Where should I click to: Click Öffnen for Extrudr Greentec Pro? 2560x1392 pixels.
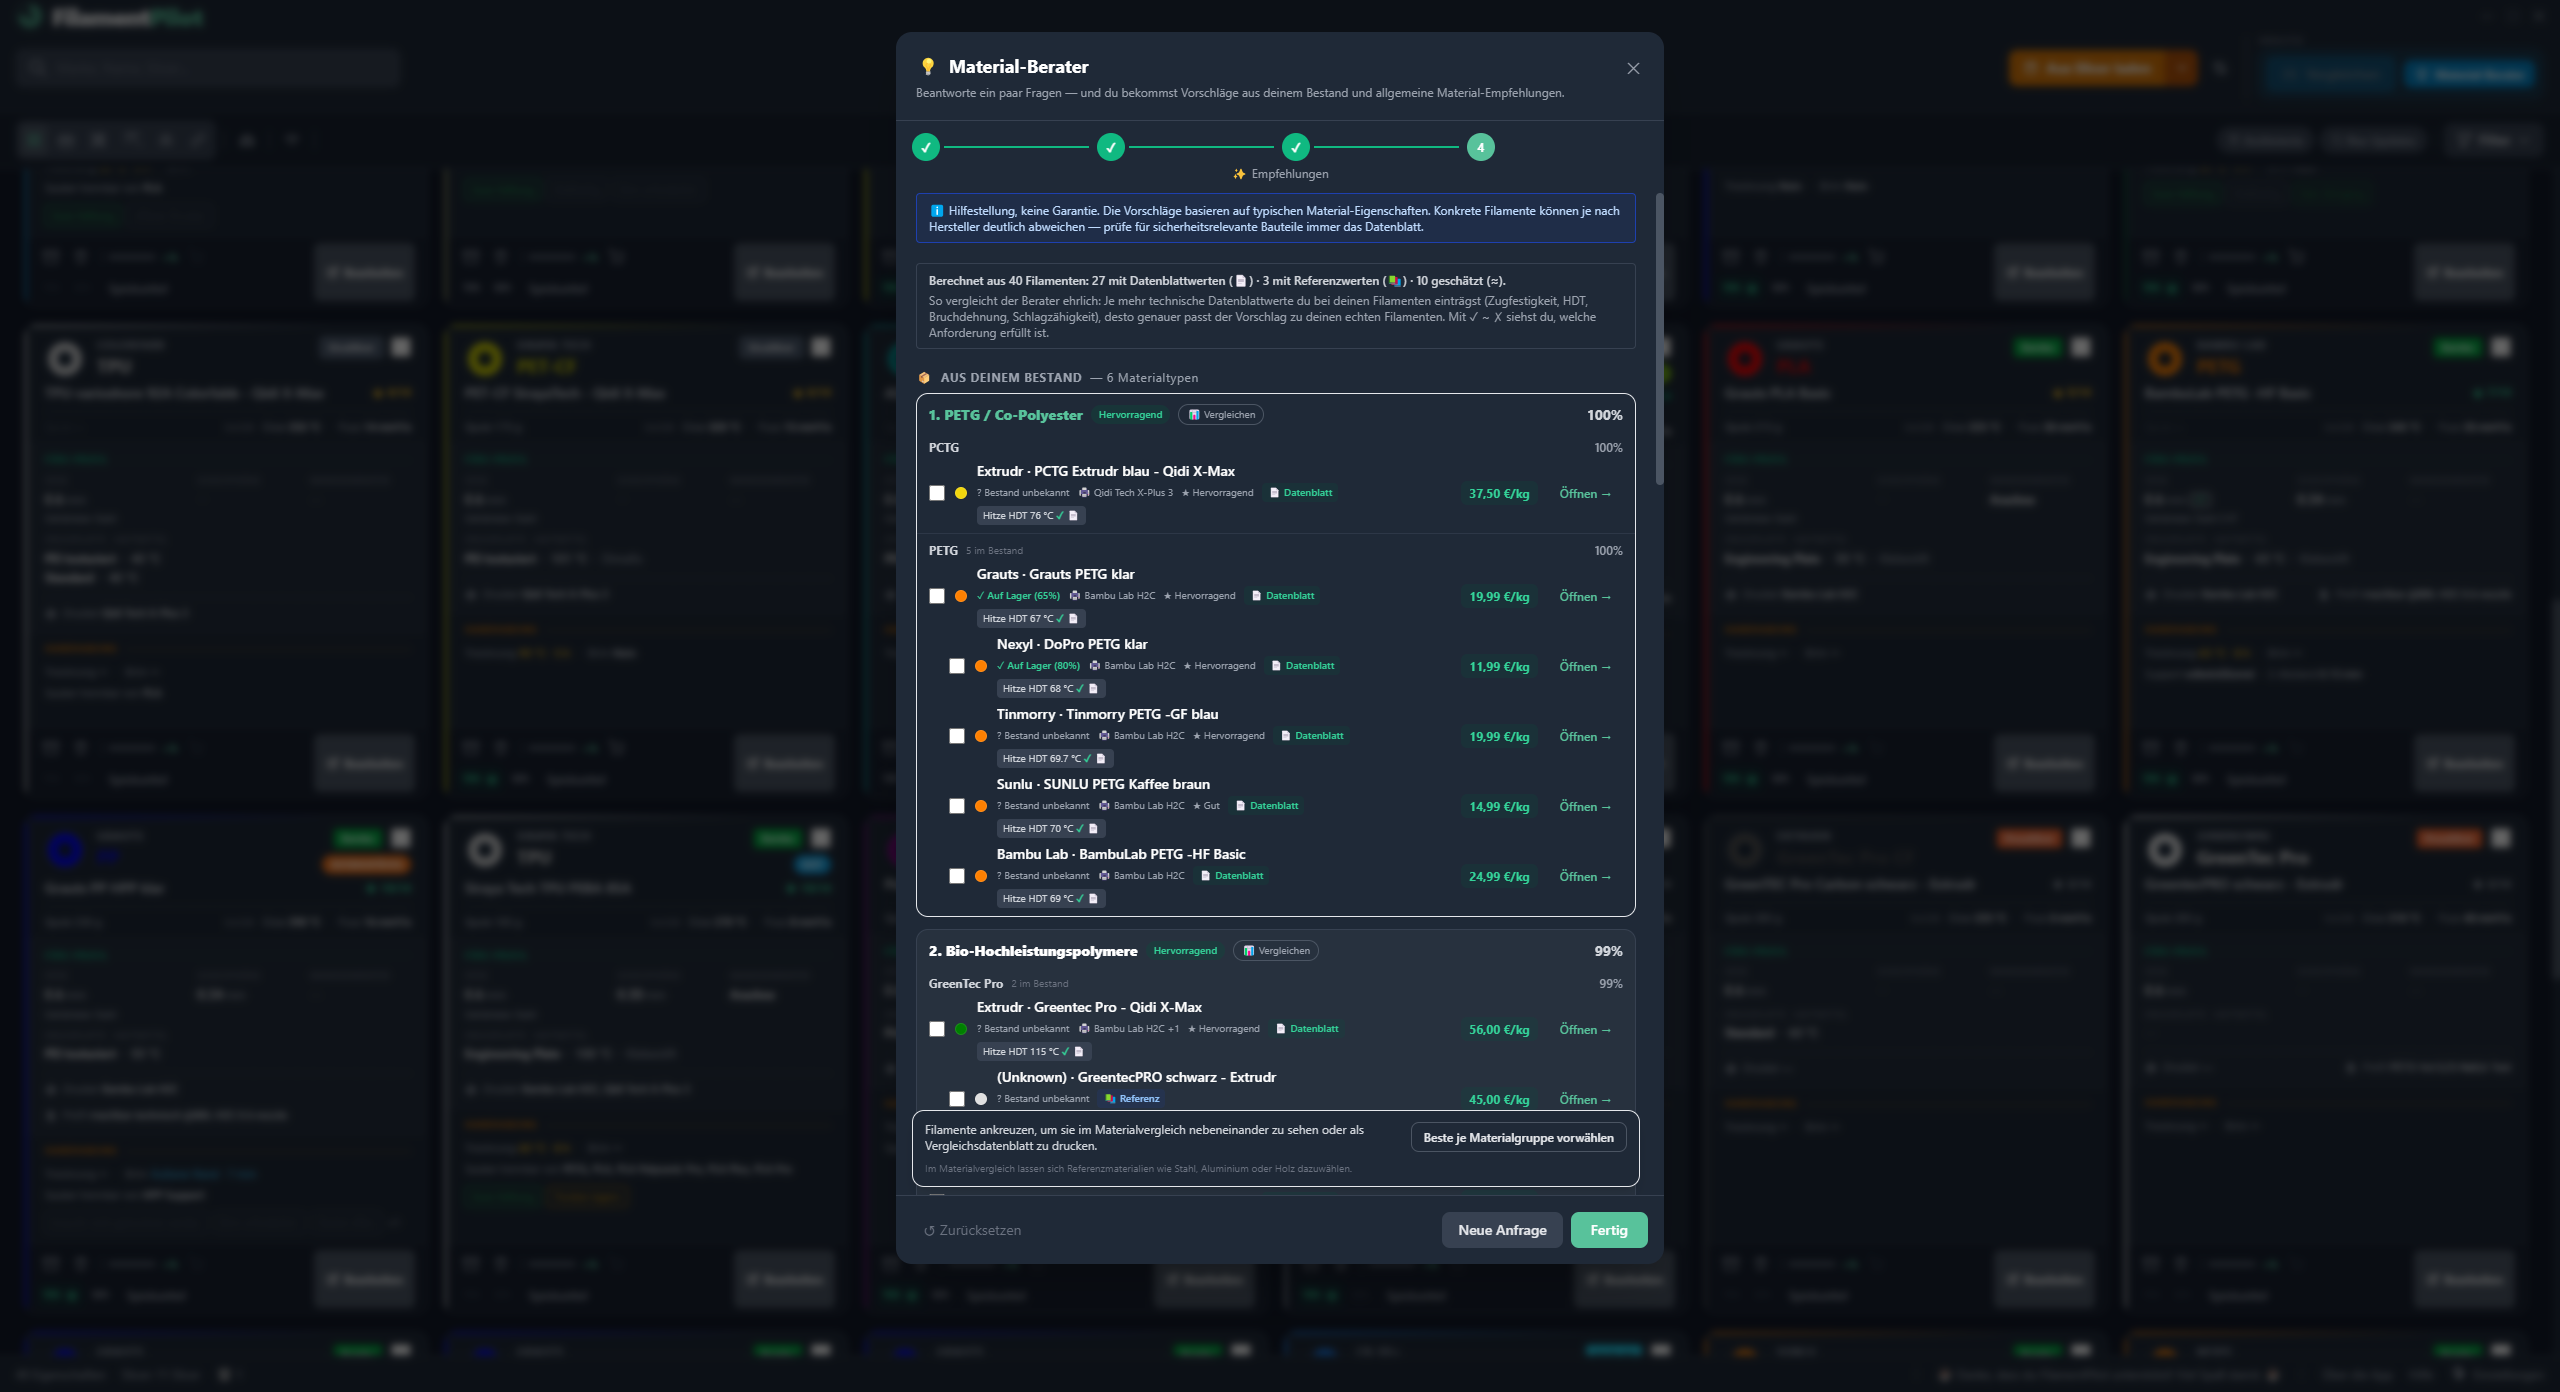1585,1030
